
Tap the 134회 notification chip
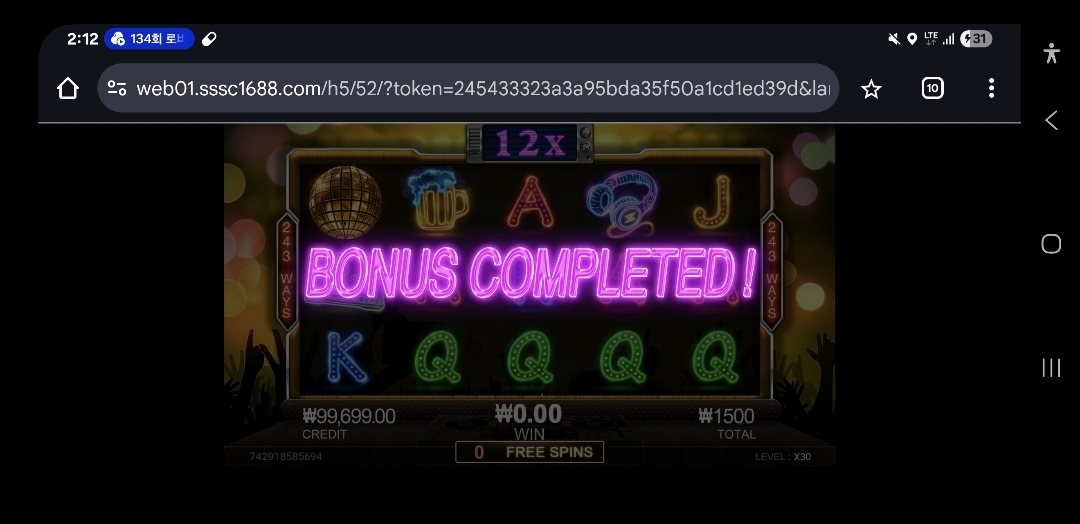tap(149, 39)
